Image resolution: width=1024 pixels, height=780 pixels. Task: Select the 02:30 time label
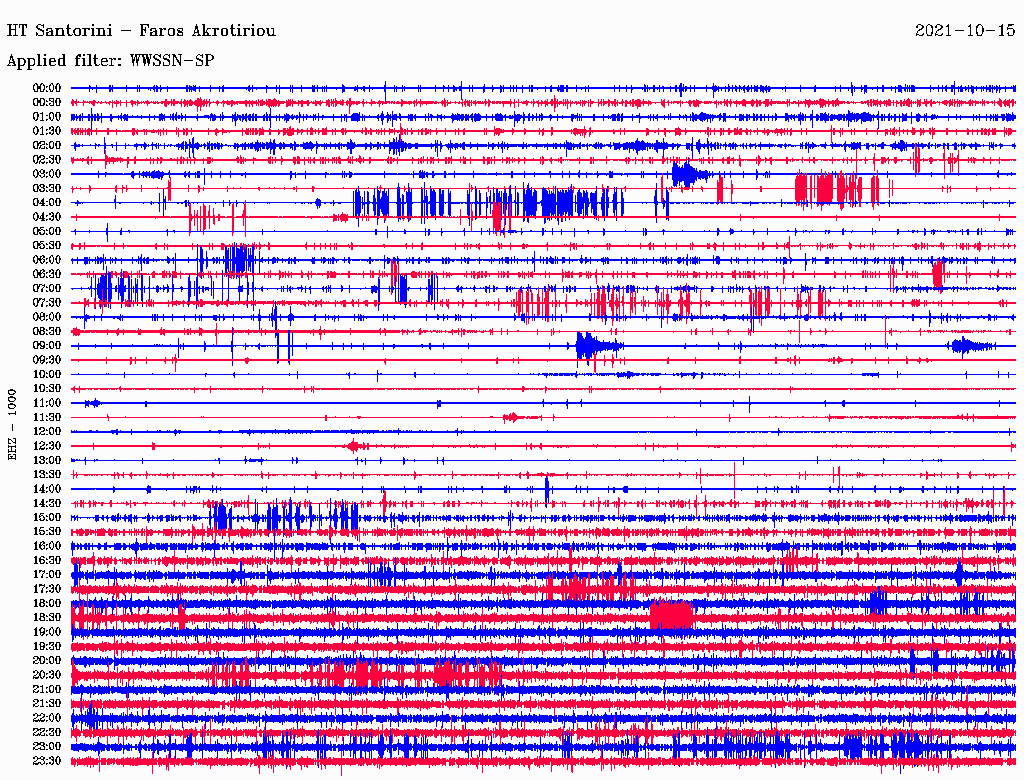[47, 160]
